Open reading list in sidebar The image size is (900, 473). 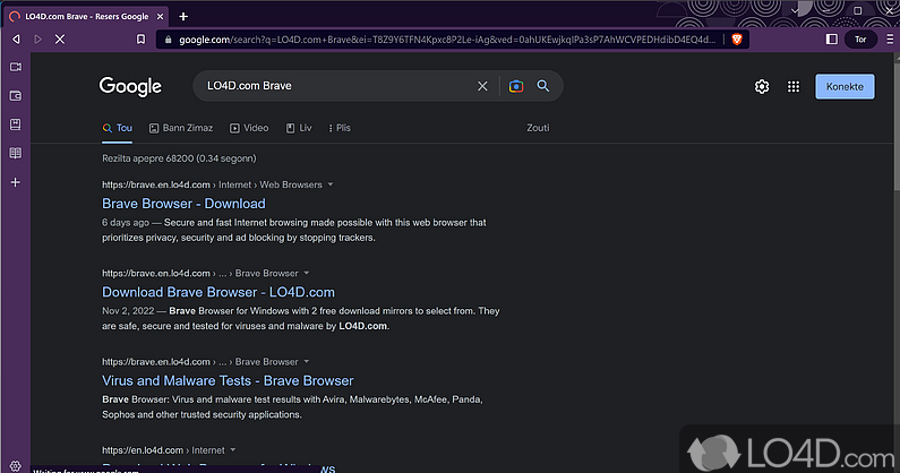pyautogui.click(x=15, y=153)
